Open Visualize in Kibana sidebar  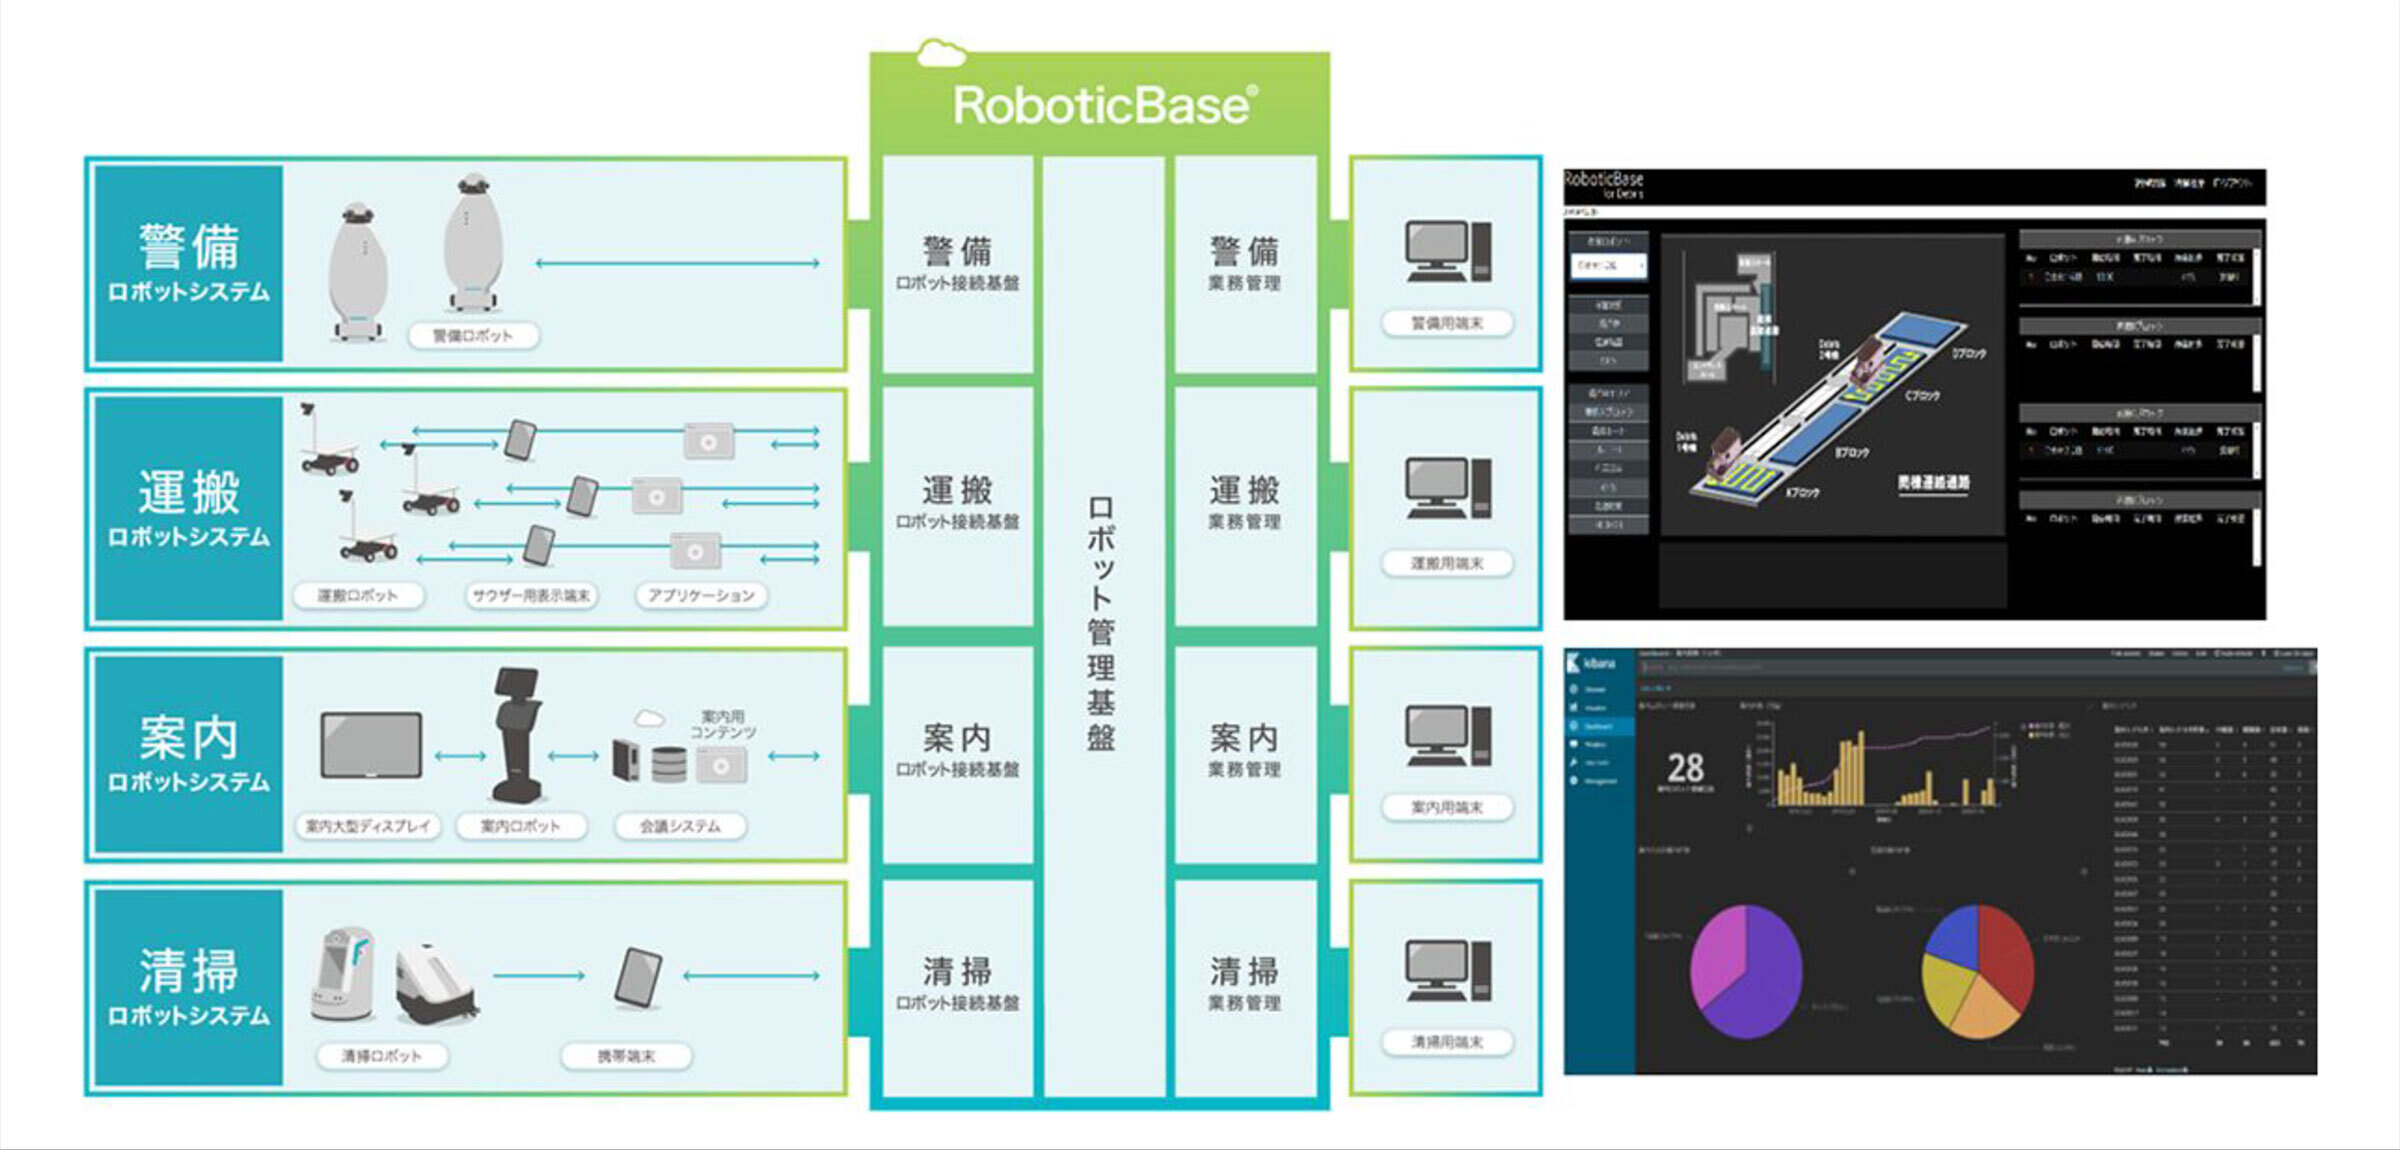(x=1595, y=708)
